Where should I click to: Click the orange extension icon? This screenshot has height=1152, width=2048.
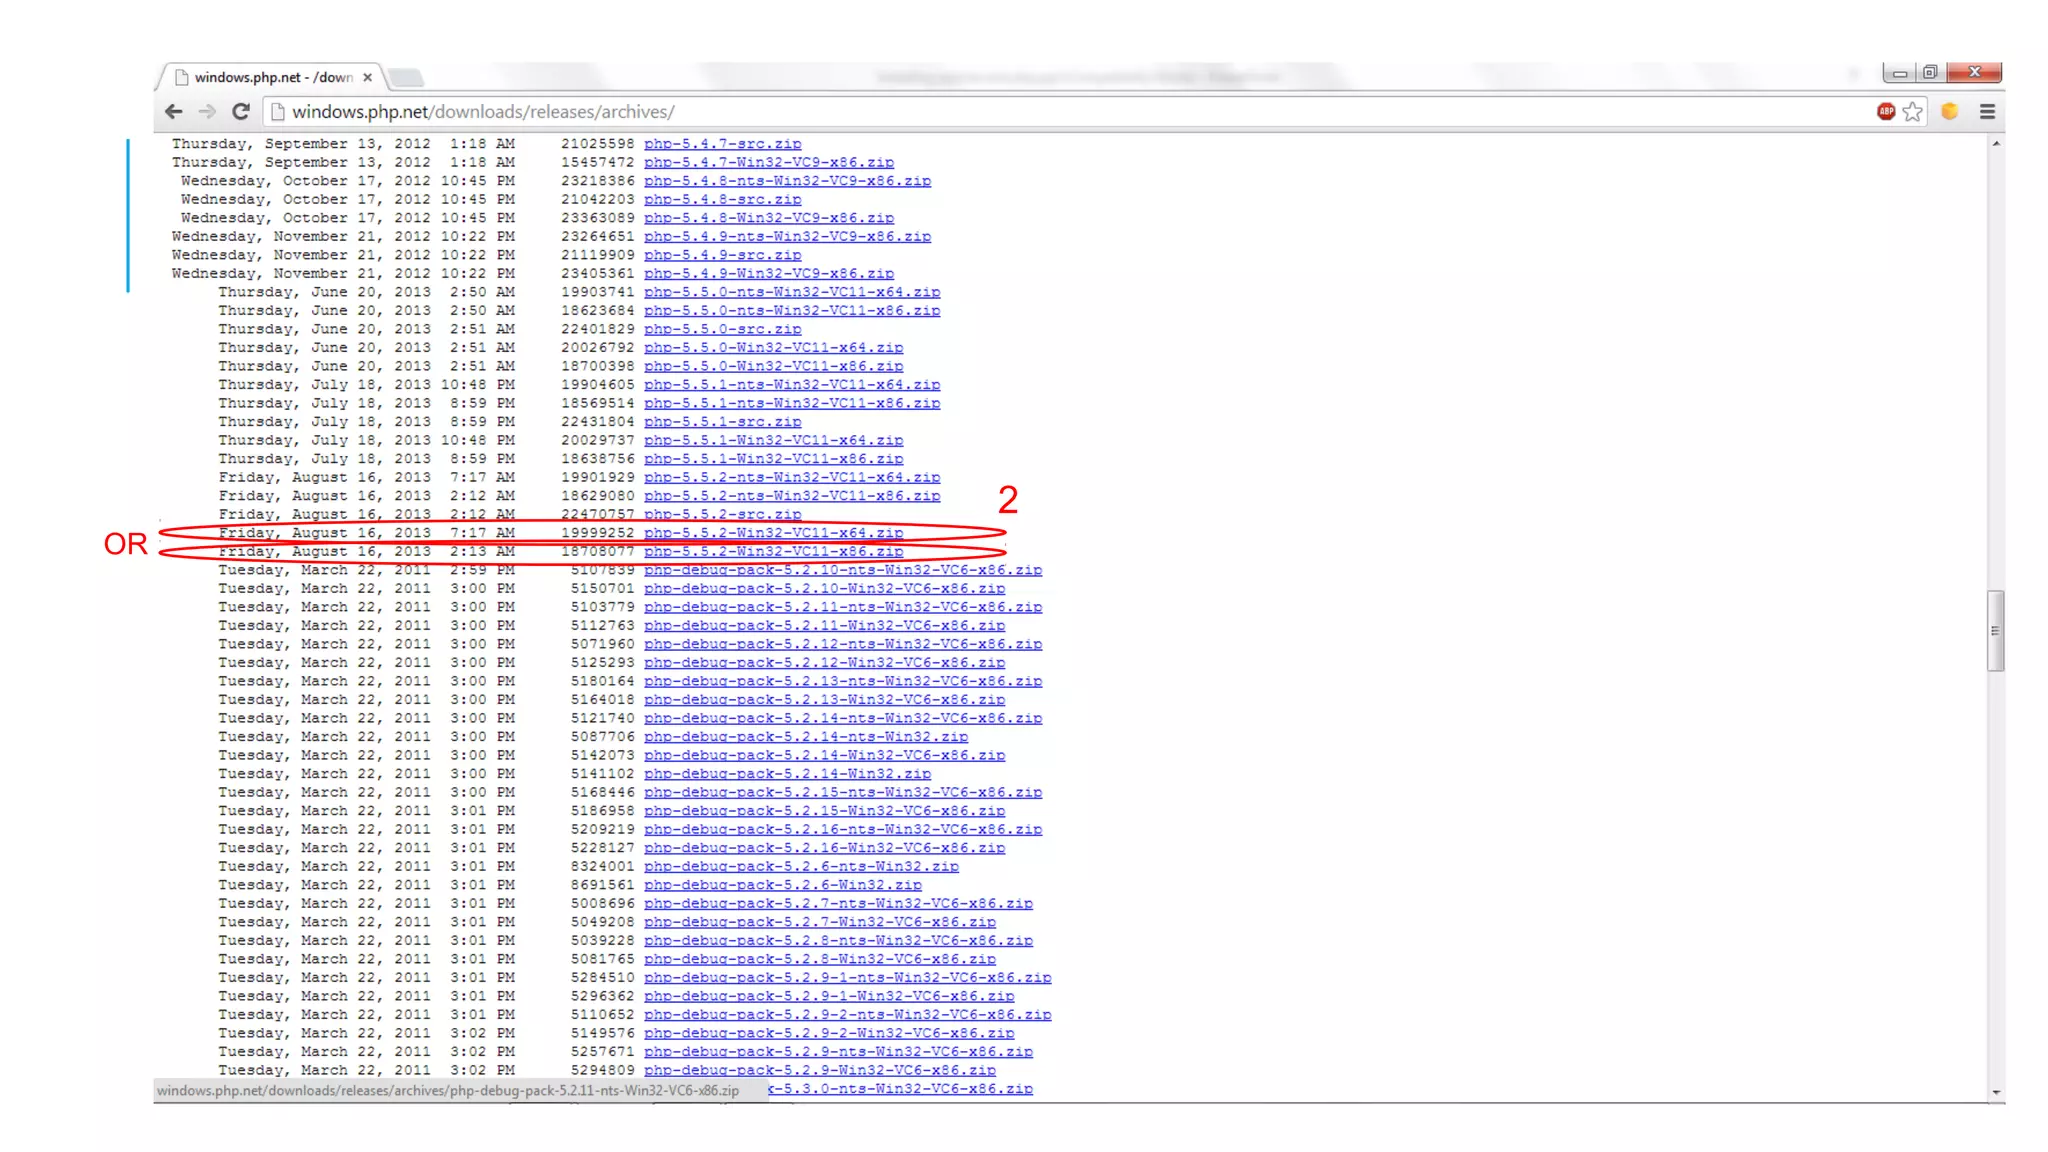coord(1949,112)
